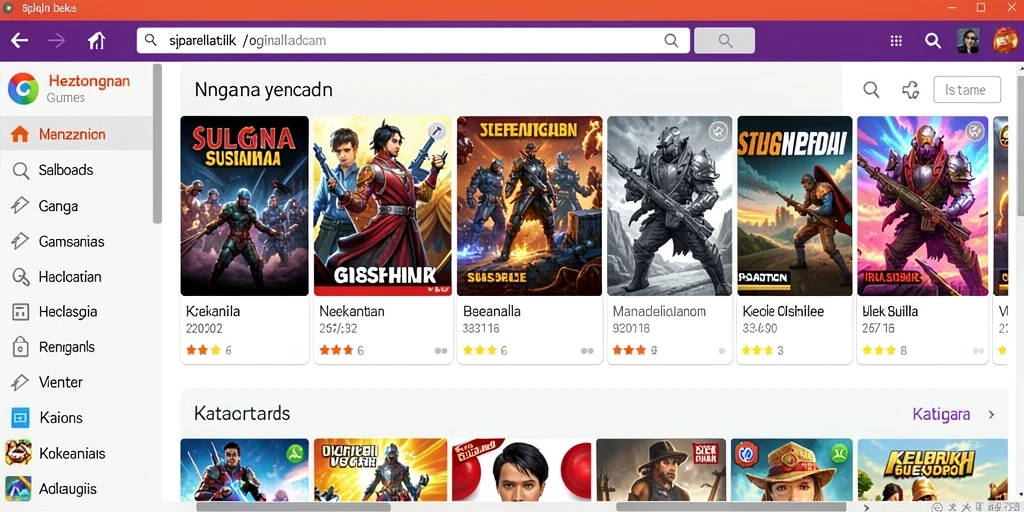Click badge icon on Ulek Suilla cover
1024x512 pixels.
tap(974, 131)
